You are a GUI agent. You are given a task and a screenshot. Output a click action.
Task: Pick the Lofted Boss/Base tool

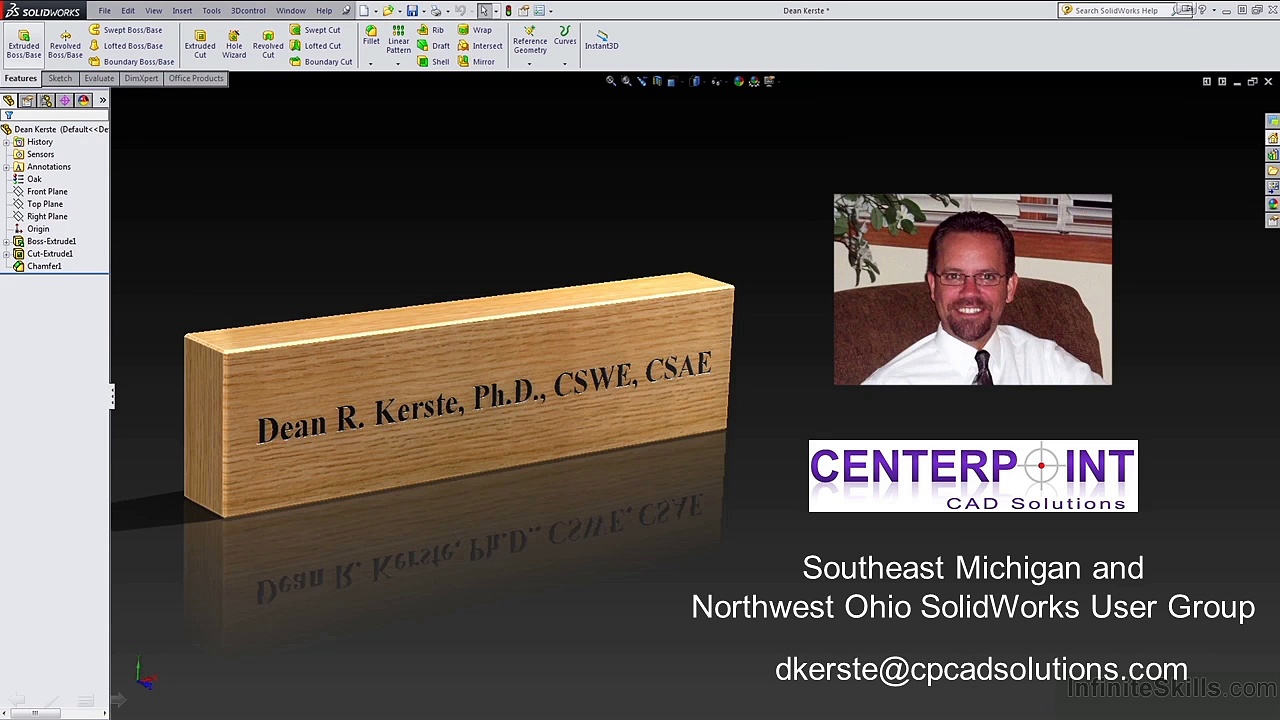(x=126, y=46)
